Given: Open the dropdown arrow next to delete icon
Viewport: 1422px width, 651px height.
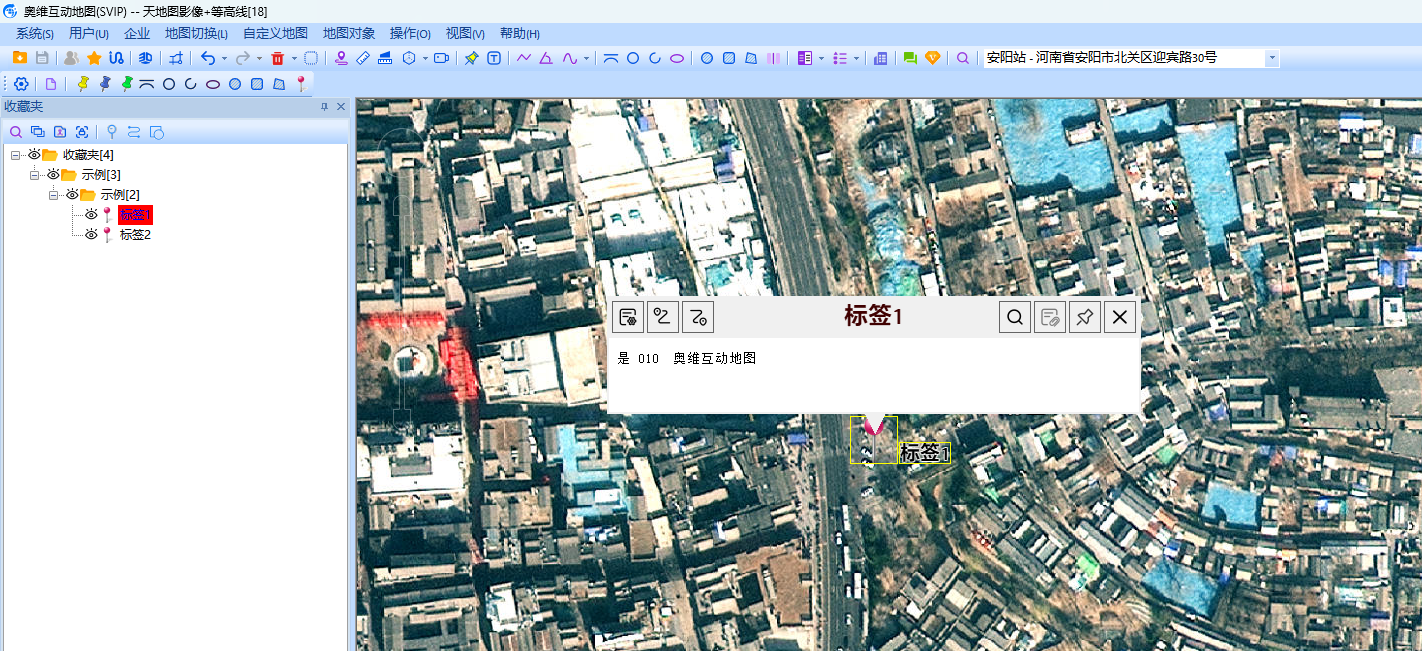Looking at the screenshot, I should click(x=294, y=58).
